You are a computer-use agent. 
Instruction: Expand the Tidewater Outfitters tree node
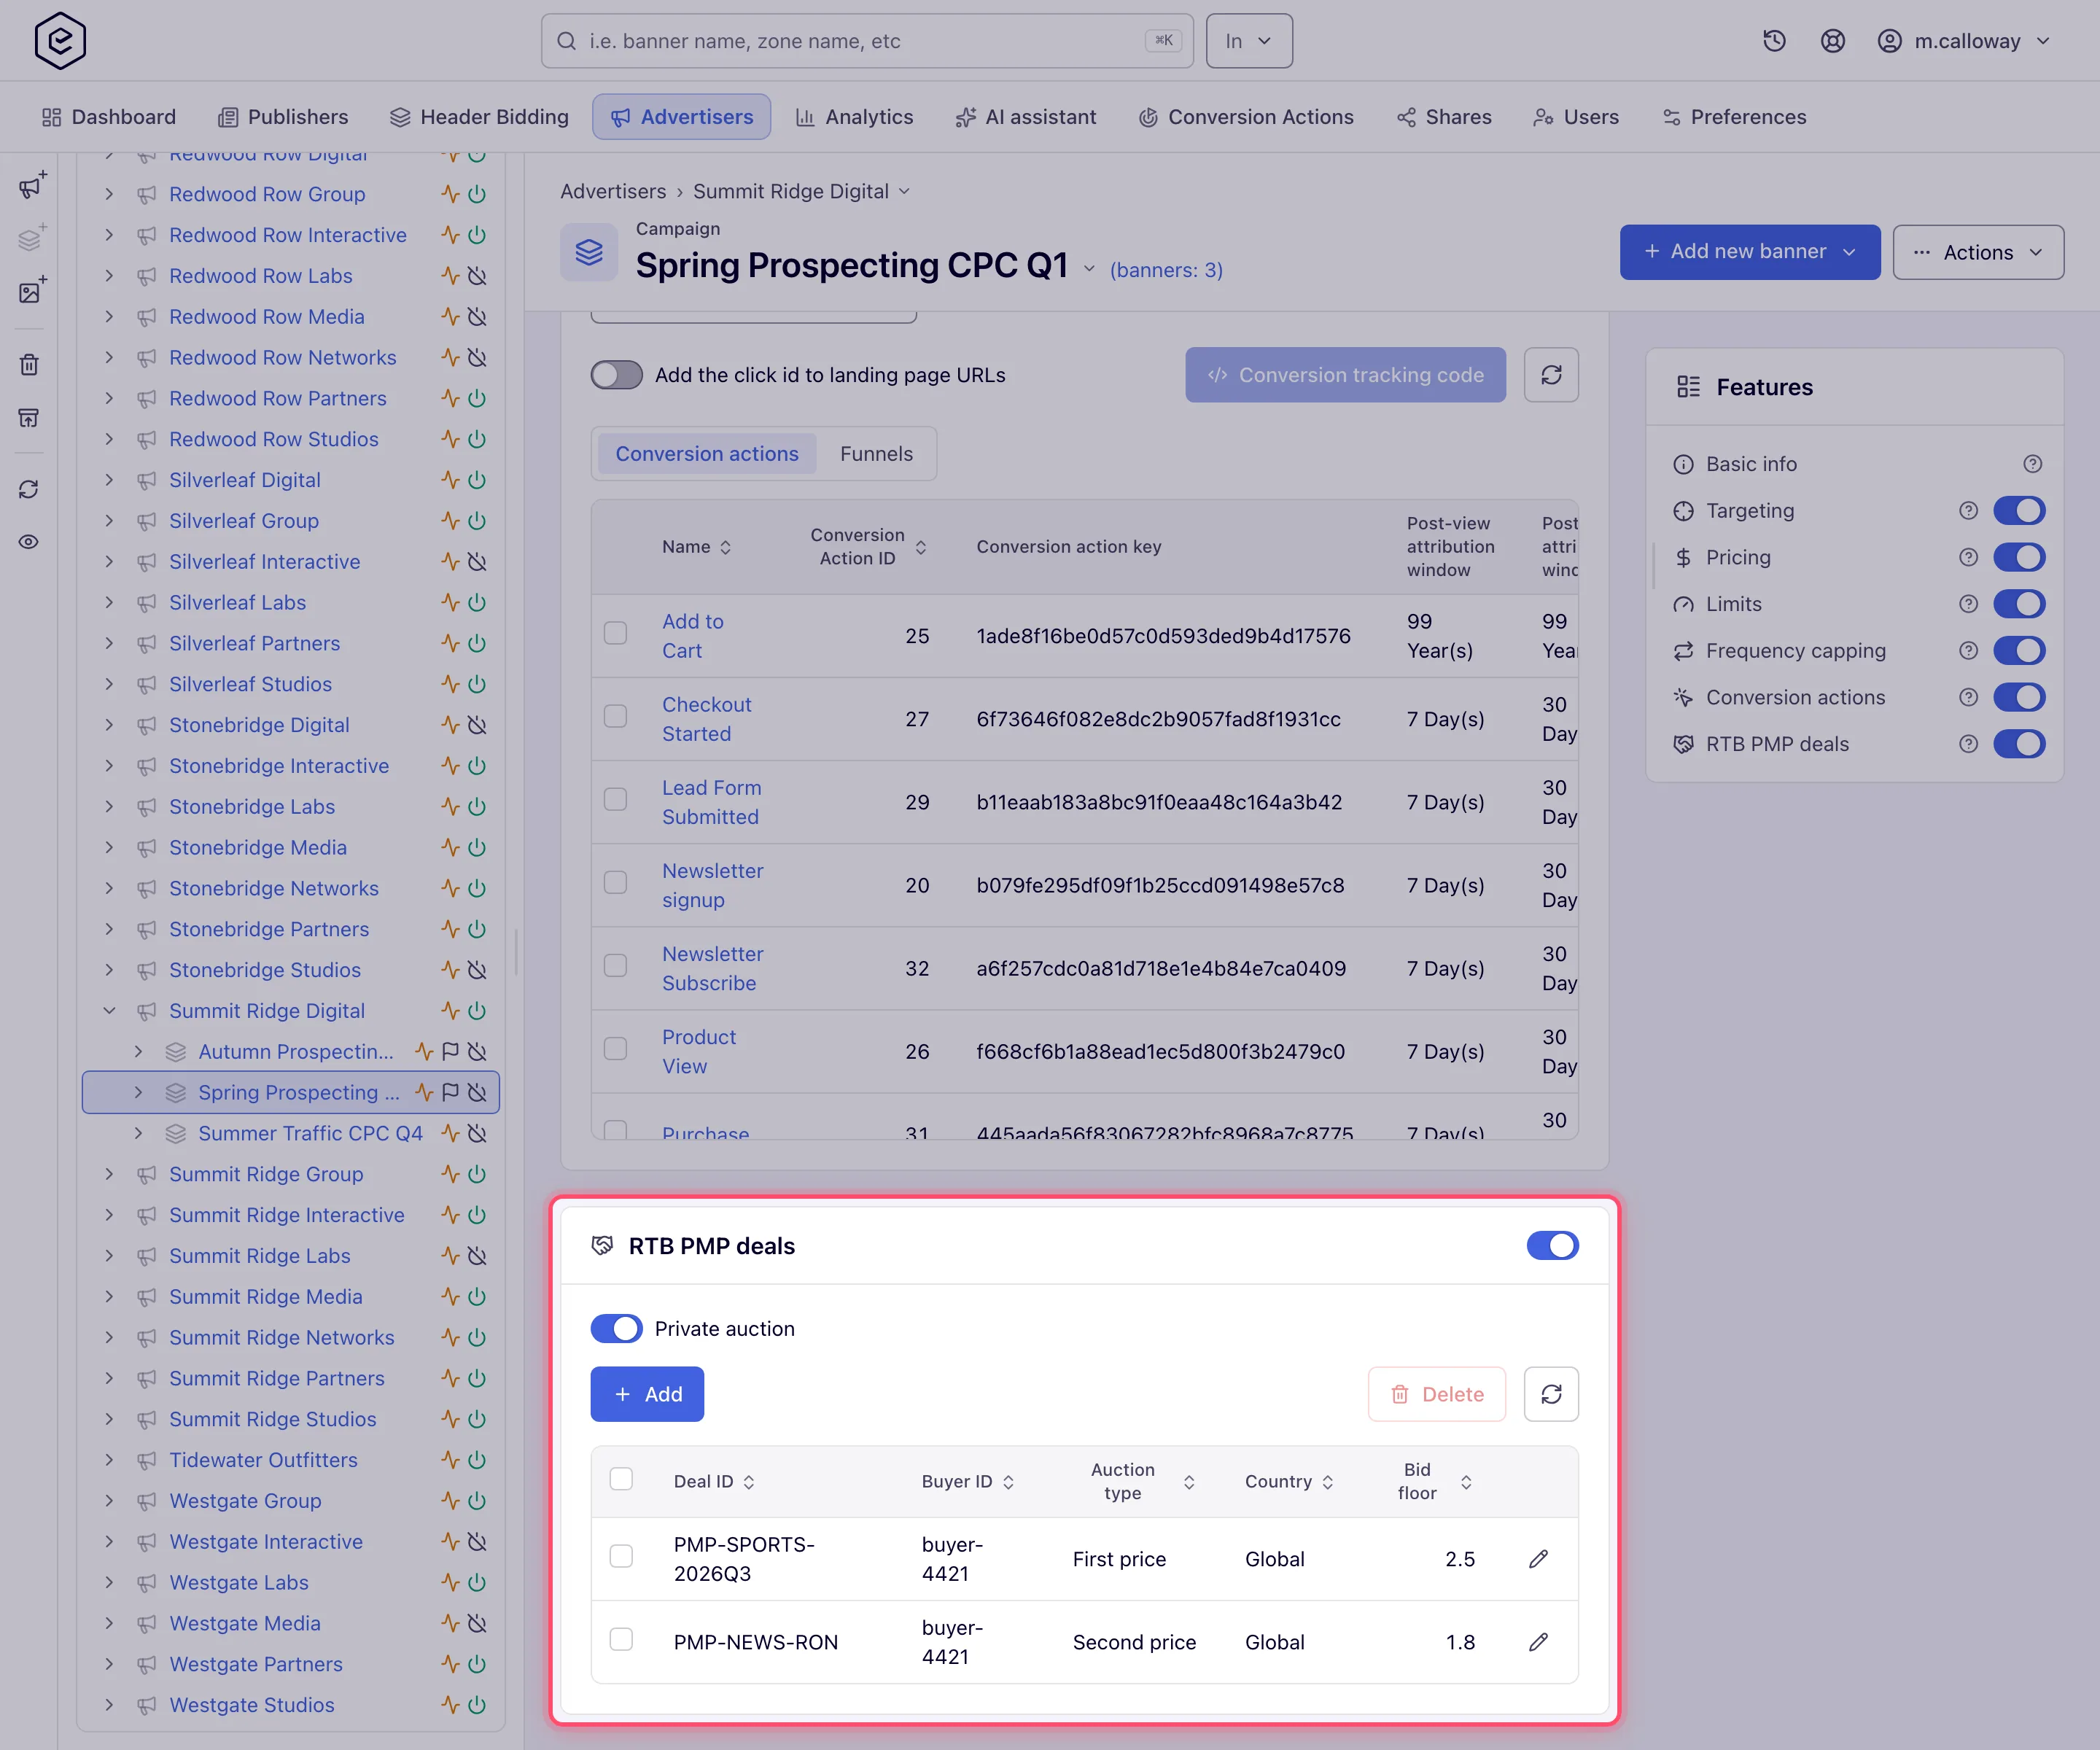[x=109, y=1460]
